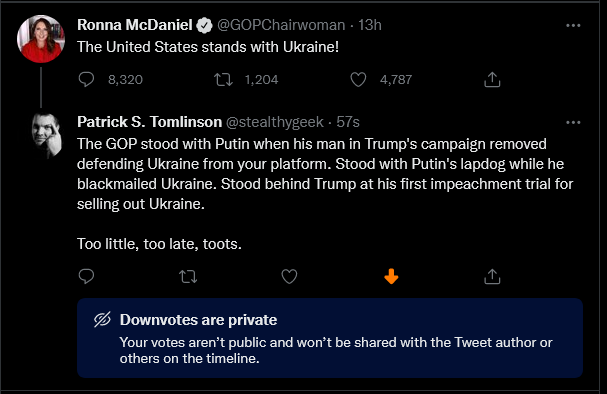Open Ronna McDaniel's profile picture
This screenshot has width=607, height=394.
(x=41, y=39)
